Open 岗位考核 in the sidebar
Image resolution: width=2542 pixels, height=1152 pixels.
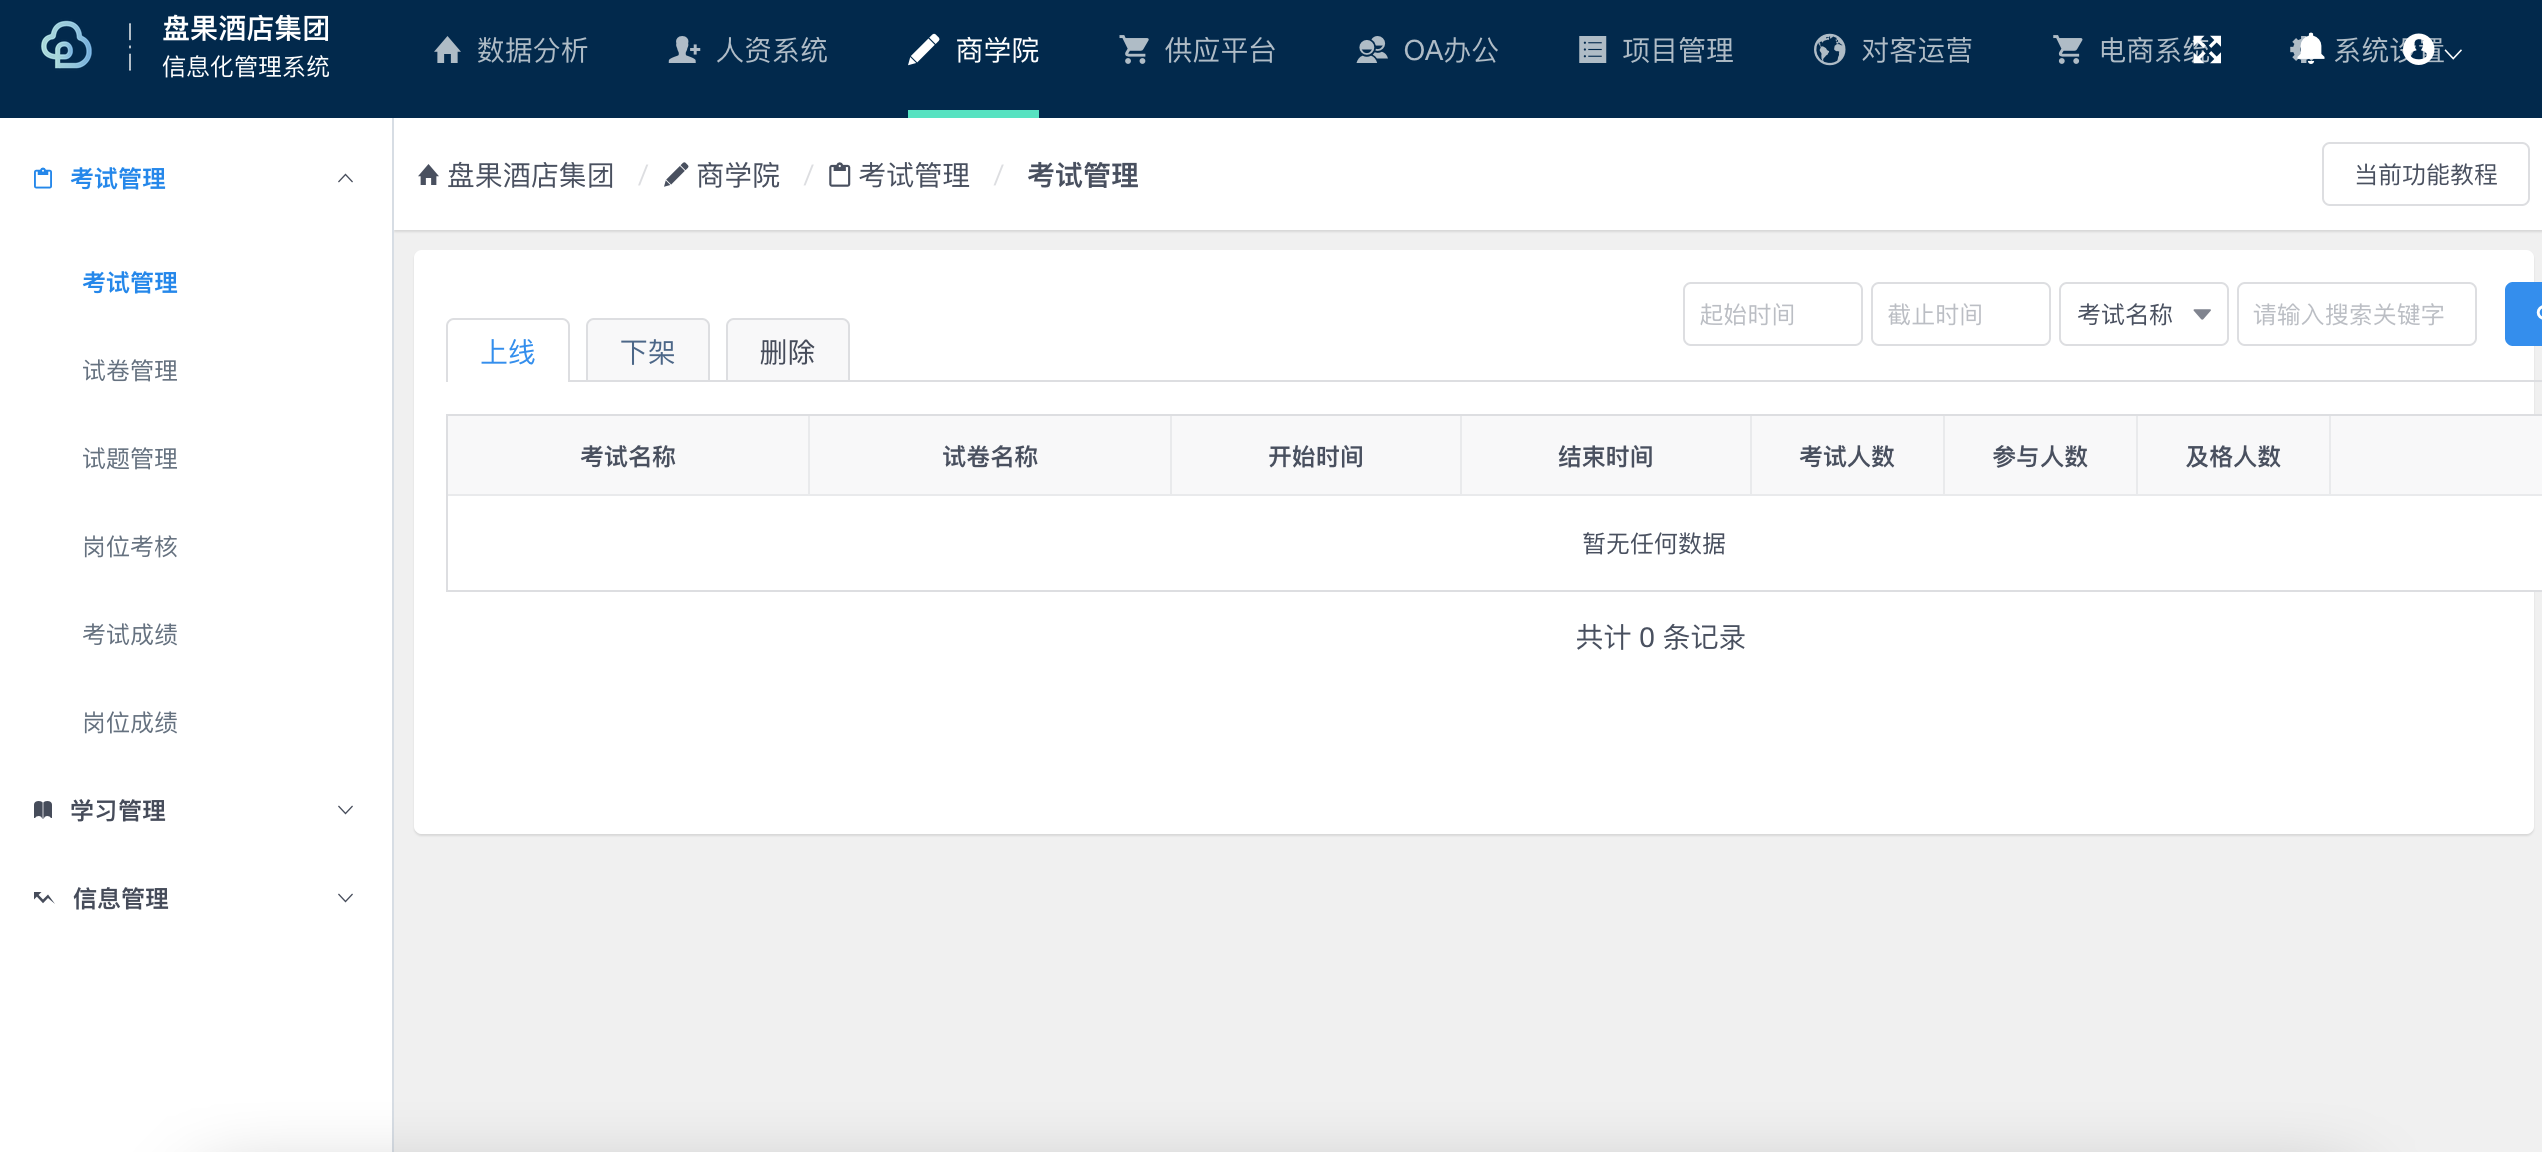[x=130, y=547]
